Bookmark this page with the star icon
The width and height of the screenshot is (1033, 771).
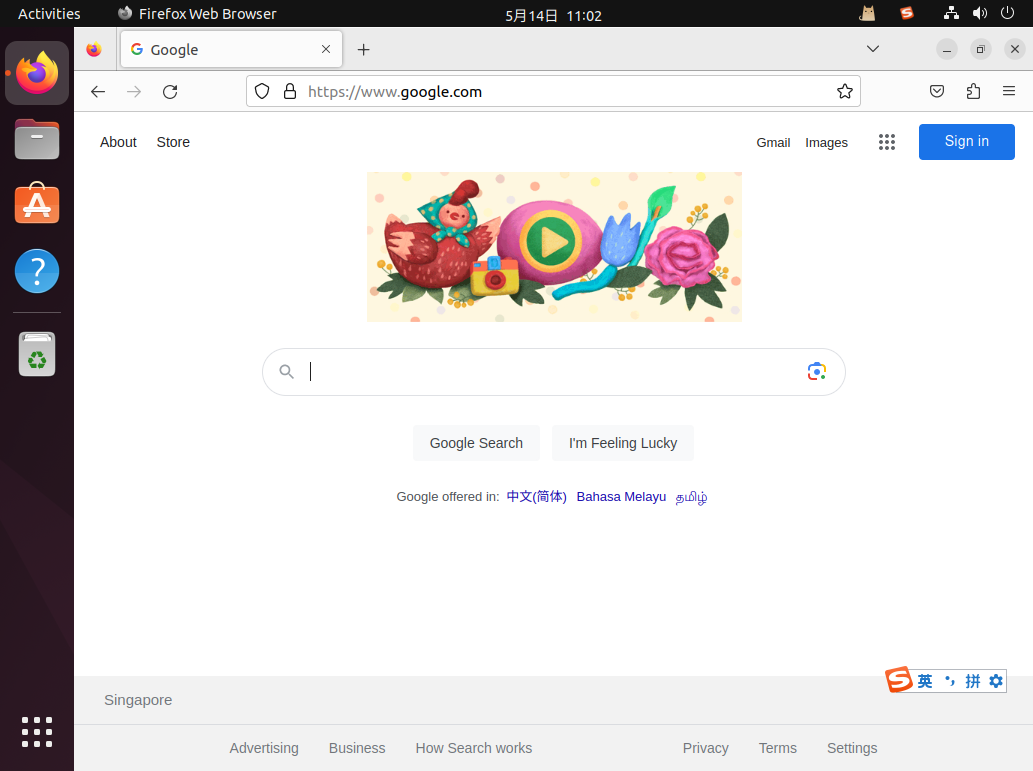(845, 92)
